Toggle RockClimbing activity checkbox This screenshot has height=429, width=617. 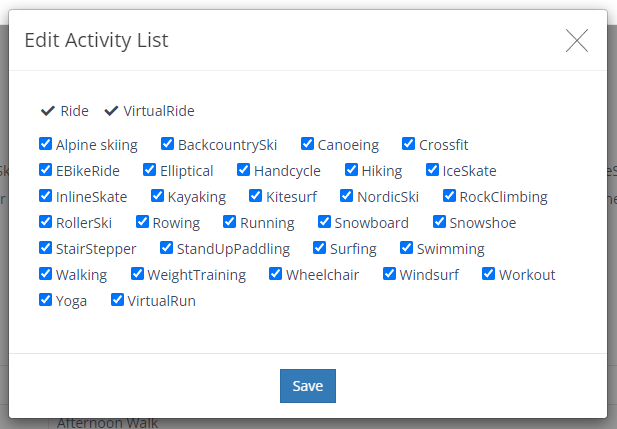[449, 196]
